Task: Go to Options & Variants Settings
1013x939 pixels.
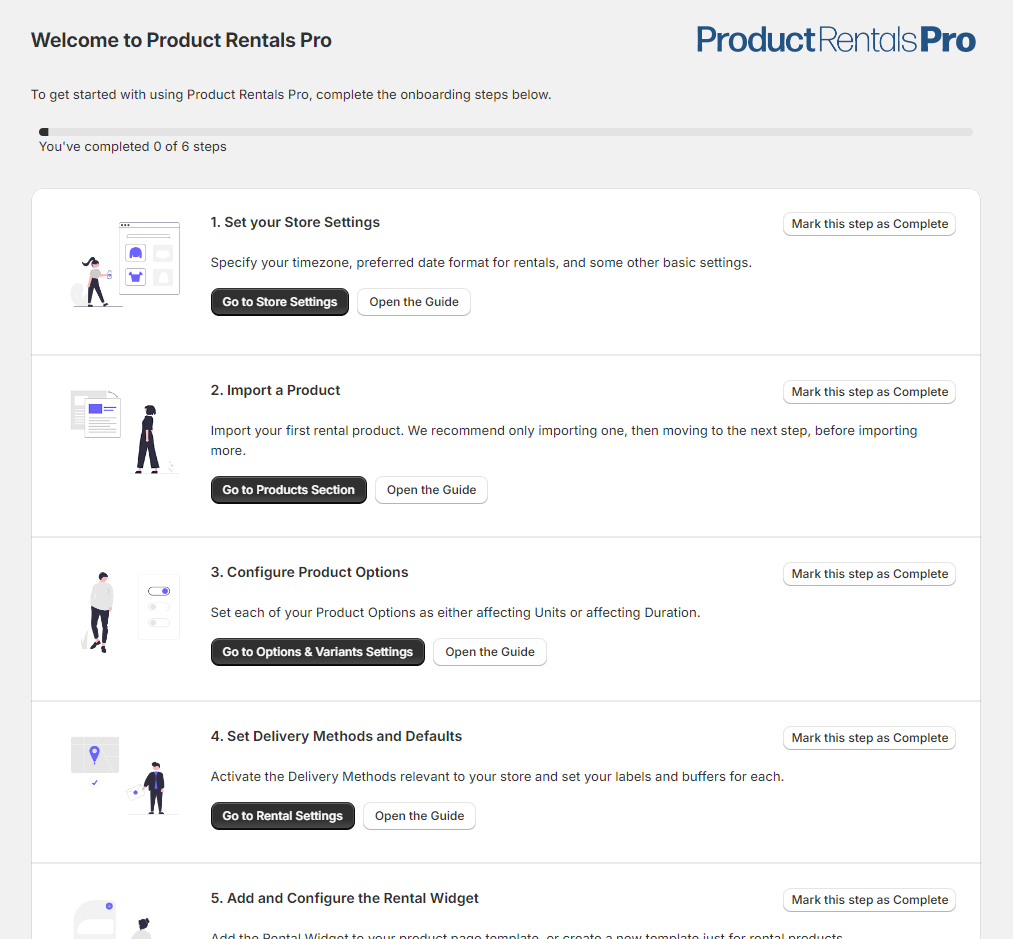Action: click(x=318, y=652)
